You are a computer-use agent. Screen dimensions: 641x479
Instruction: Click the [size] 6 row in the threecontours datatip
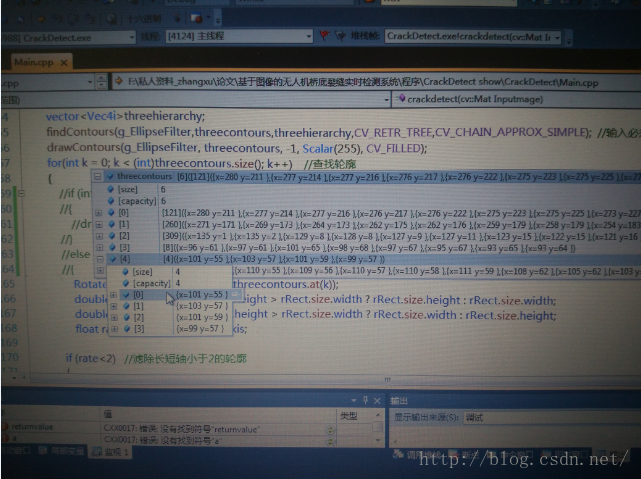366,189
